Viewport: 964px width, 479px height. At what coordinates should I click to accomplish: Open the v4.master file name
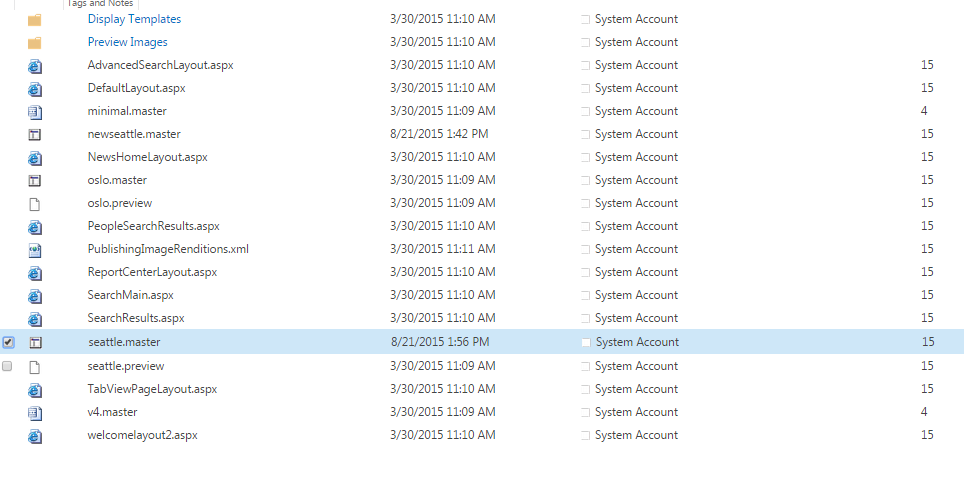112,412
